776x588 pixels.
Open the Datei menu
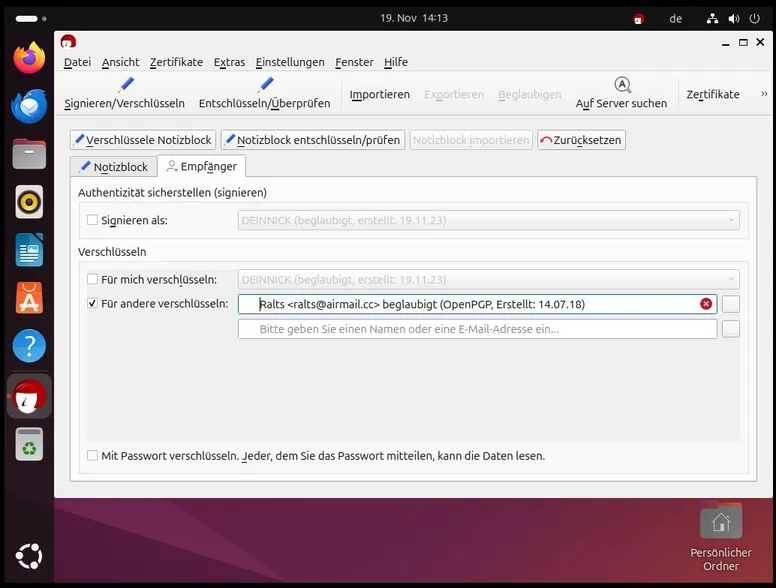(77, 62)
